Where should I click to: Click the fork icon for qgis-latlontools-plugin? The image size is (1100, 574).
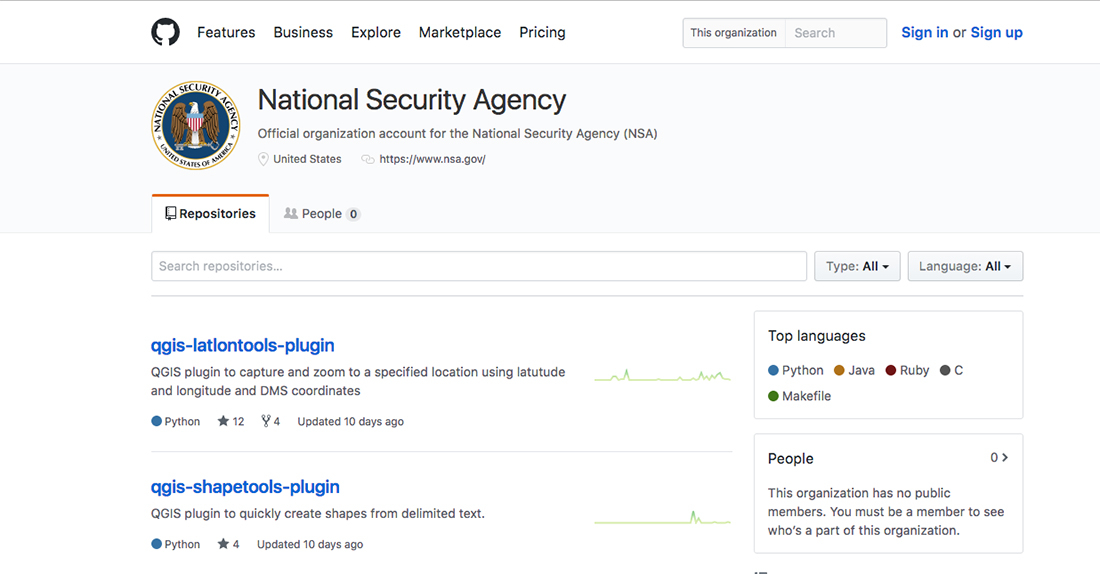click(266, 421)
